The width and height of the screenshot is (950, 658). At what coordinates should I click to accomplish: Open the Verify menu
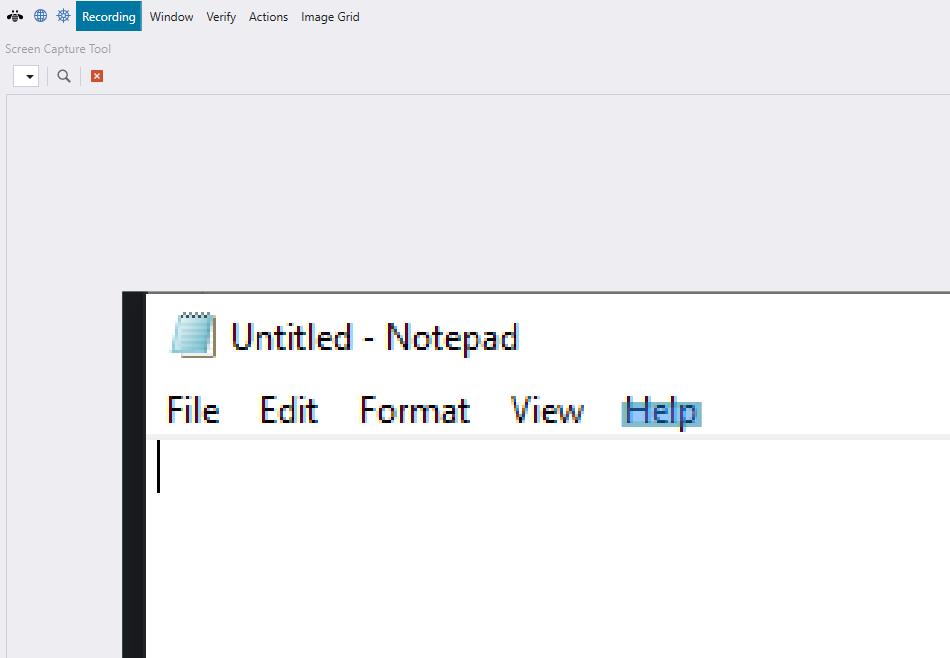(x=221, y=17)
